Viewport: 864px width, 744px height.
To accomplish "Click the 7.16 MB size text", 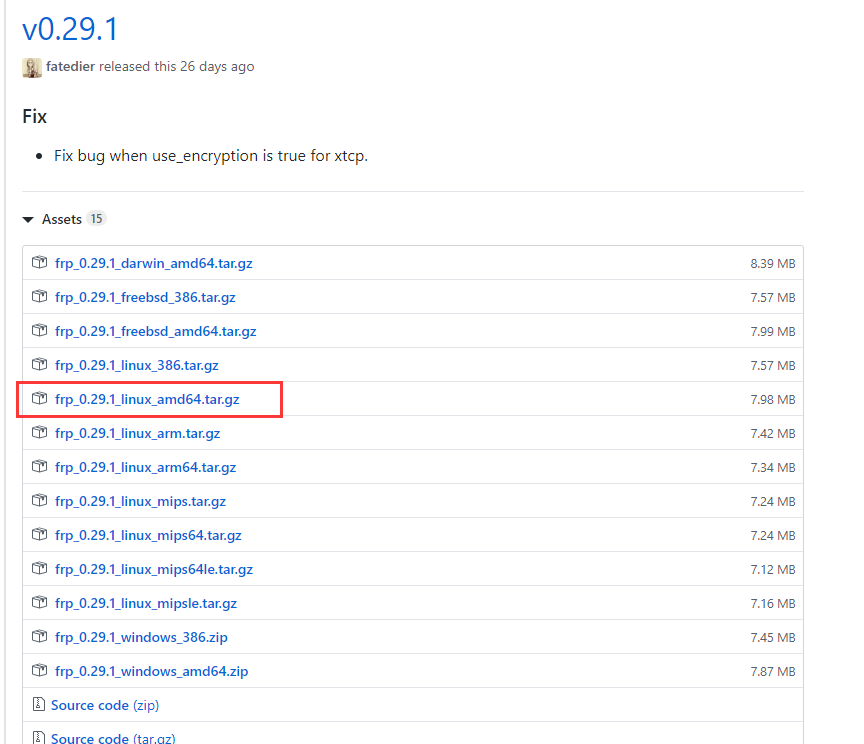I will 773,603.
